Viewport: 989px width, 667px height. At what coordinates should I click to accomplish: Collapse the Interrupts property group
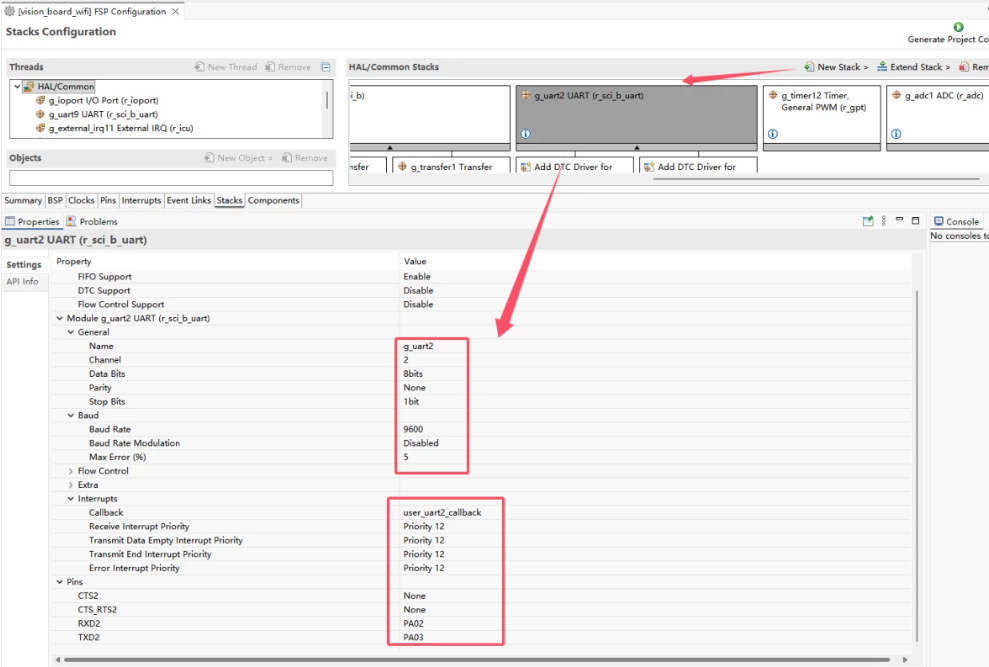pyautogui.click(x=71, y=499)
